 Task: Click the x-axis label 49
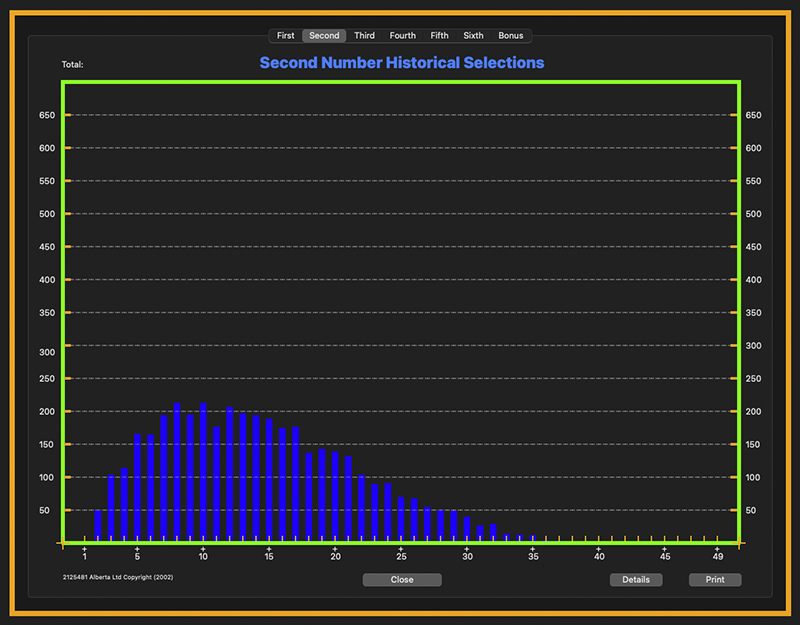pos(718,557)
